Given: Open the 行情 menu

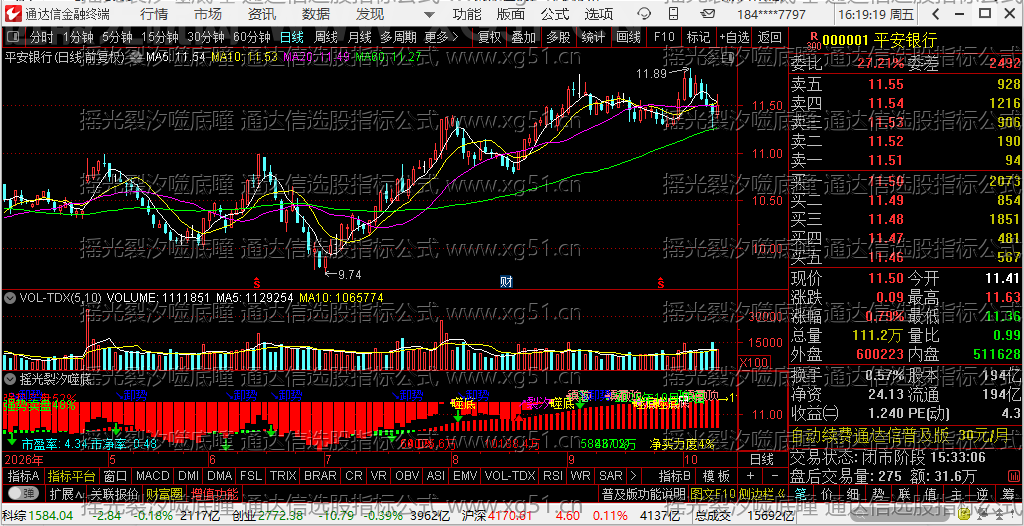Looking at the screenshot, I should pos(154,14).
